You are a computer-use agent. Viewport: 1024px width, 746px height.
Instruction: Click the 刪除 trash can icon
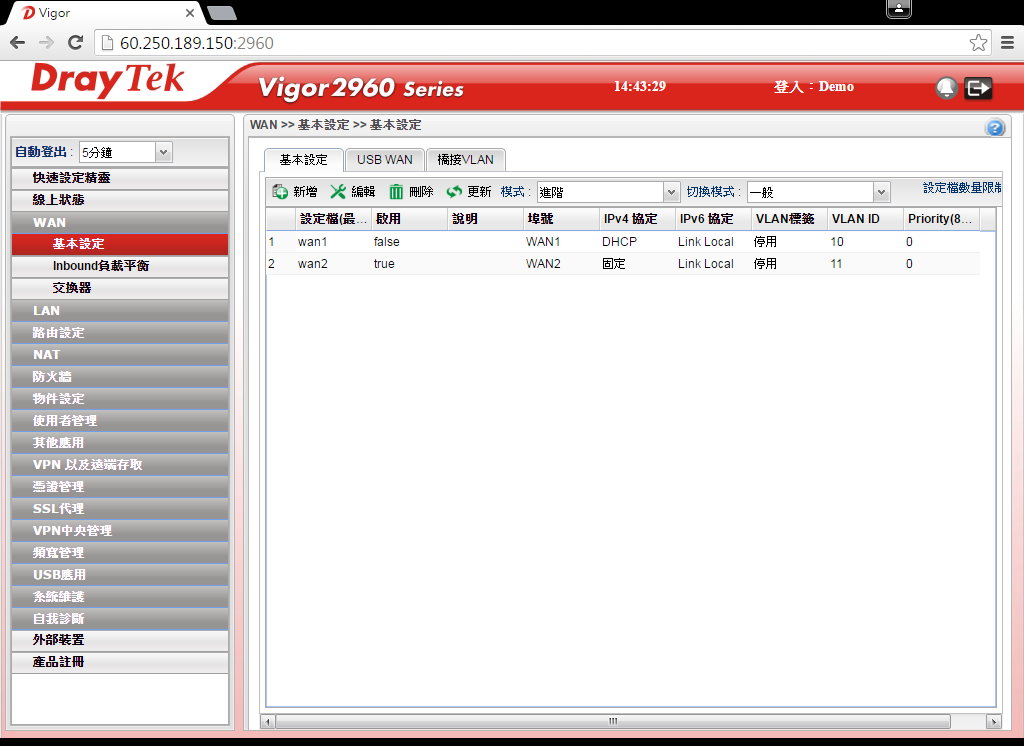(396, 191)
